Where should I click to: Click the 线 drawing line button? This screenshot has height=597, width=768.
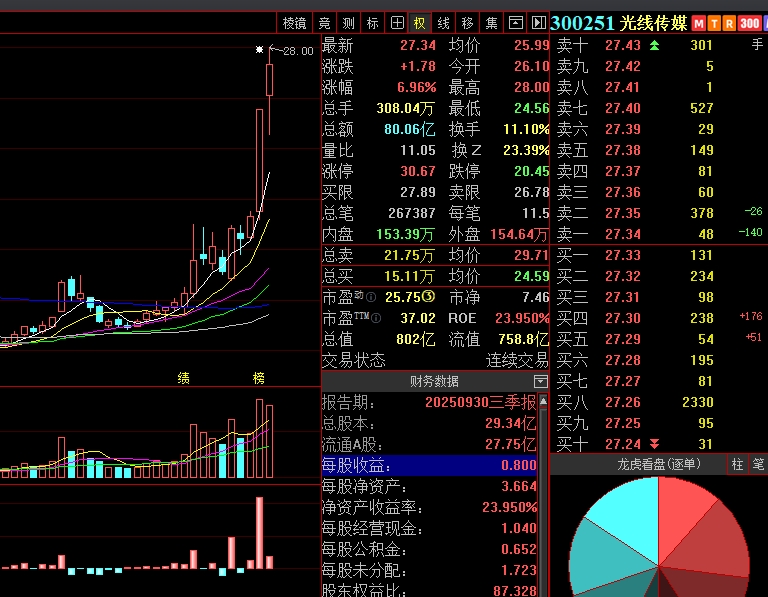(444, 23)
